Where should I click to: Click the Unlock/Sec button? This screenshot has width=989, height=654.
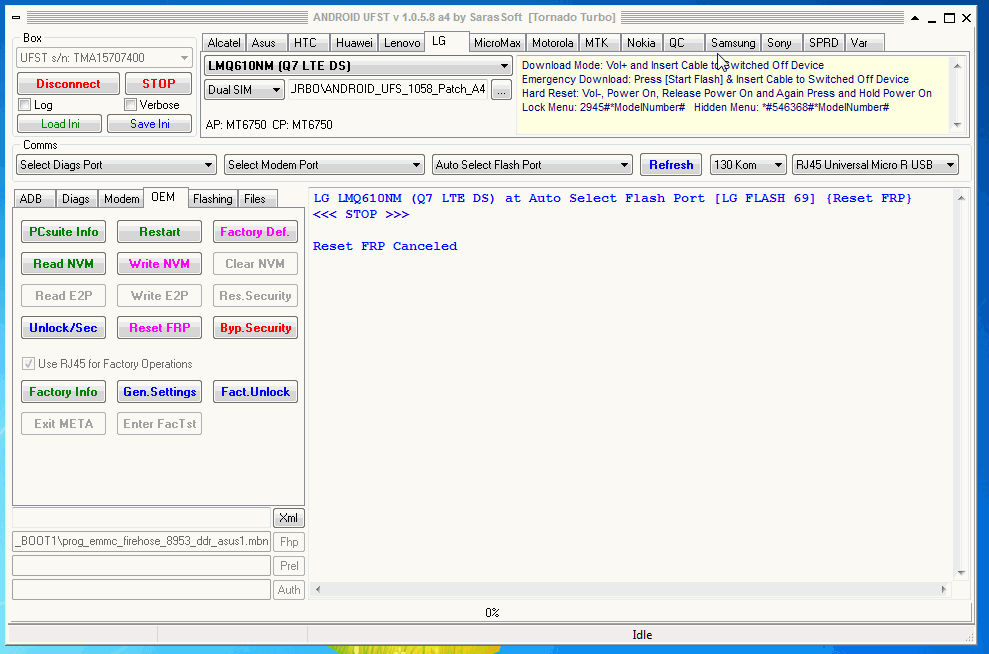tap(64, 328)
